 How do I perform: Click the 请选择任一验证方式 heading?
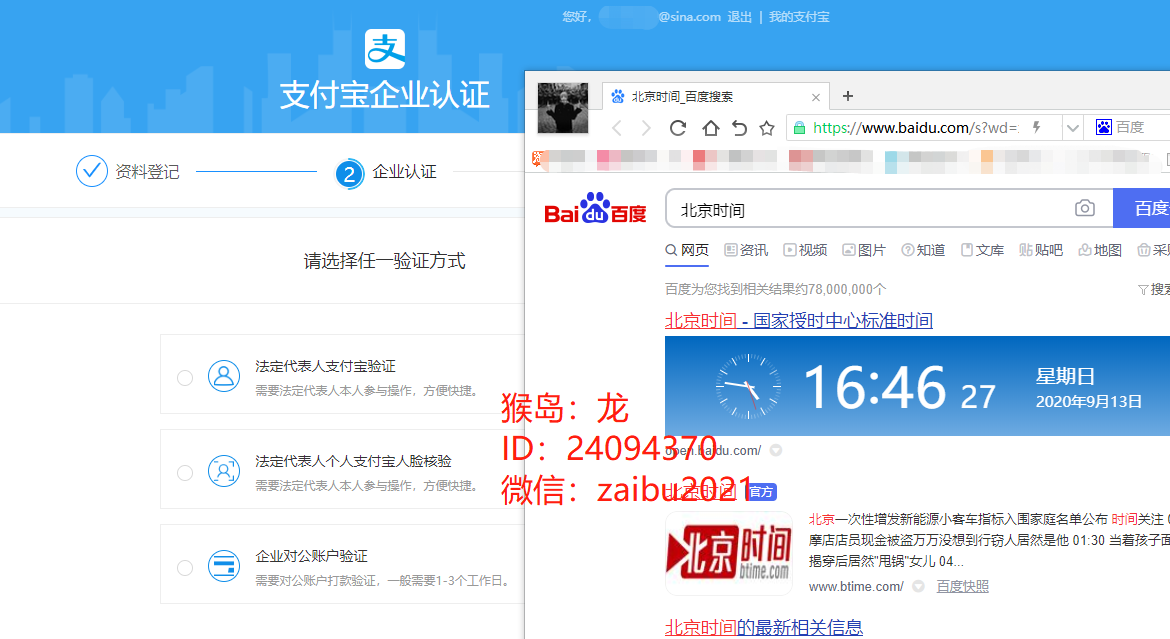tap(384, 261)
